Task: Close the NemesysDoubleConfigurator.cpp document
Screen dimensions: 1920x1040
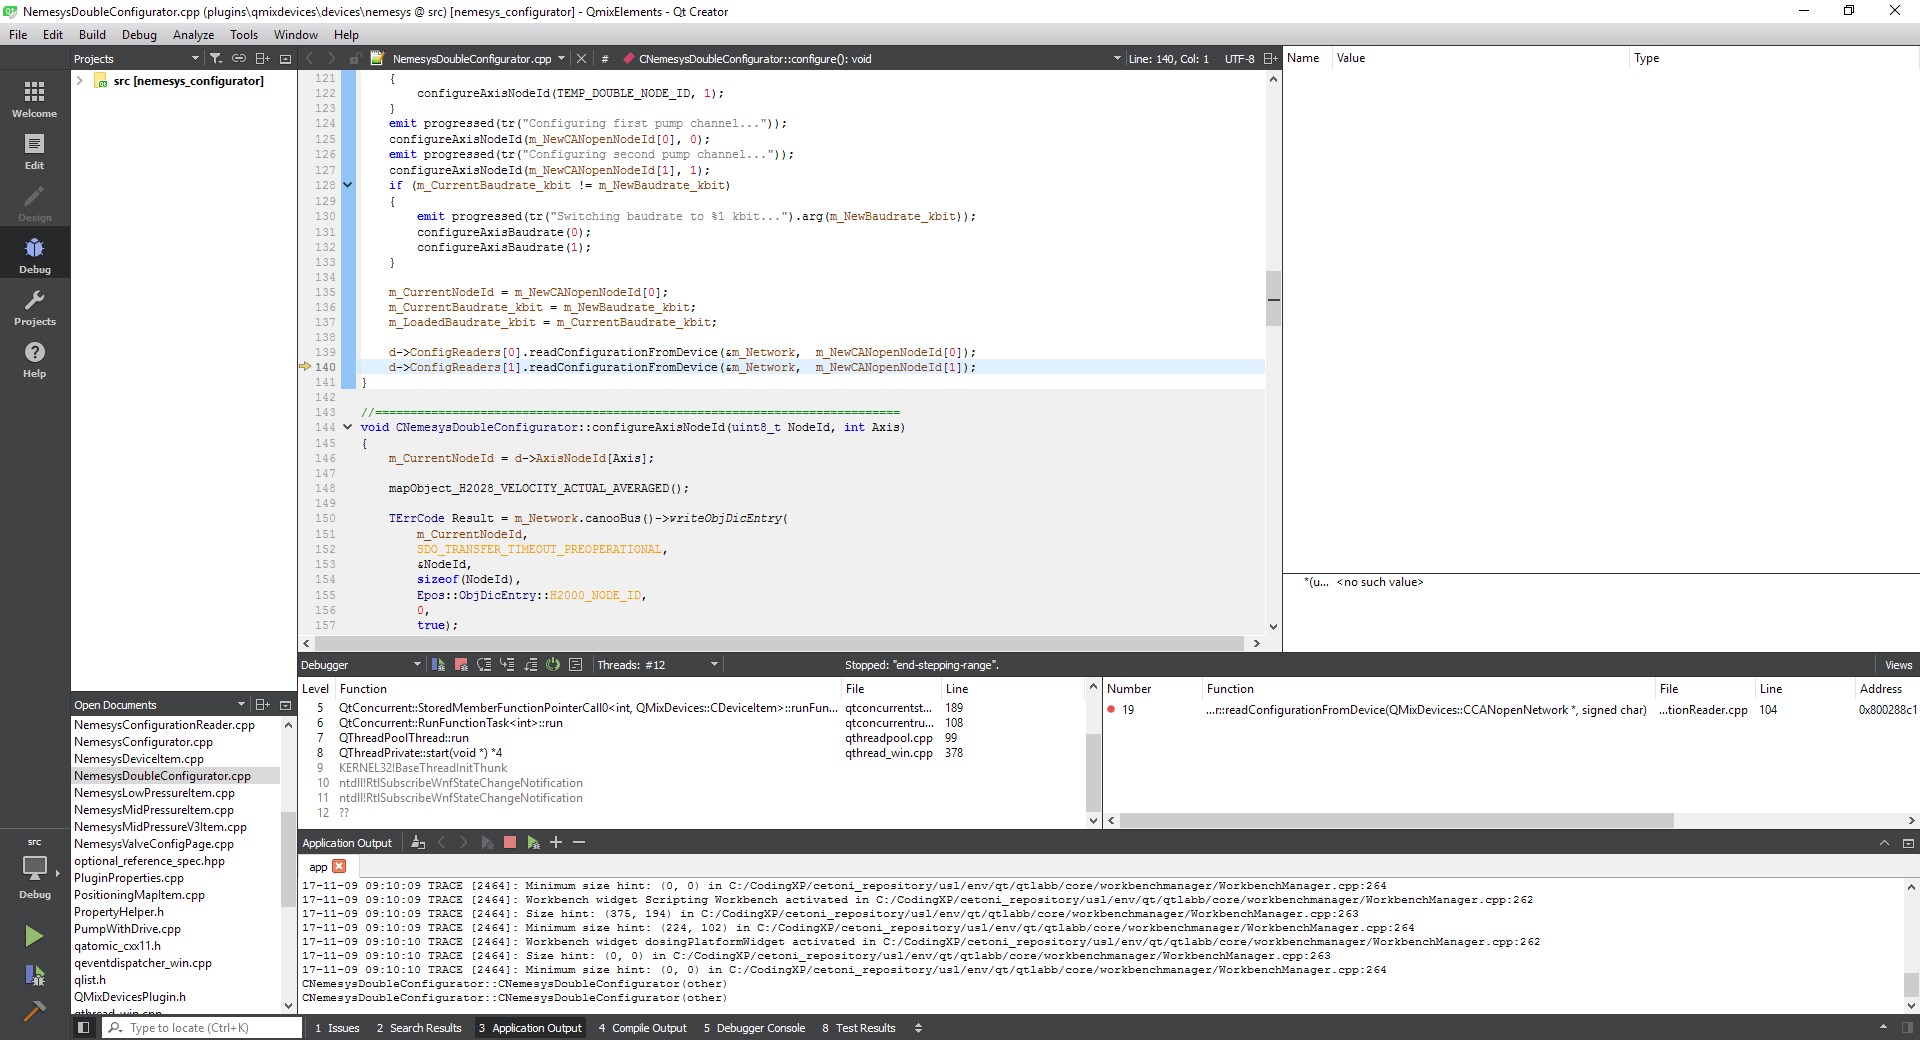Action: click(x=581, y=59)
